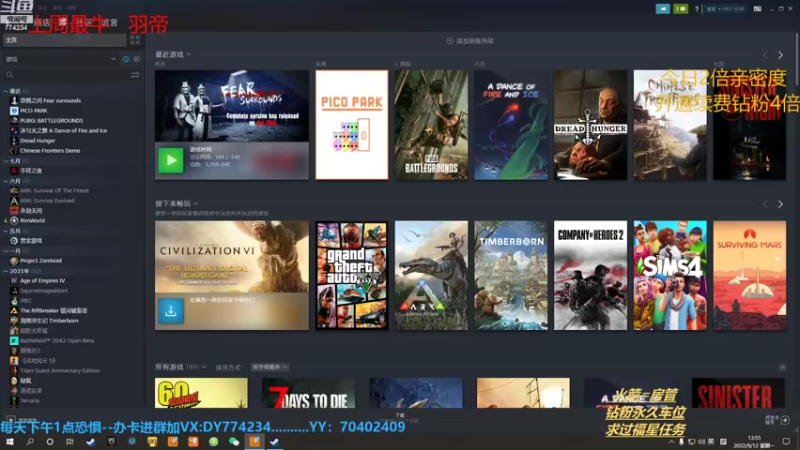Open the 最近游戏 shelf dropdown
The height and width of the screenshot is (450, 800).
click(173, 54)
